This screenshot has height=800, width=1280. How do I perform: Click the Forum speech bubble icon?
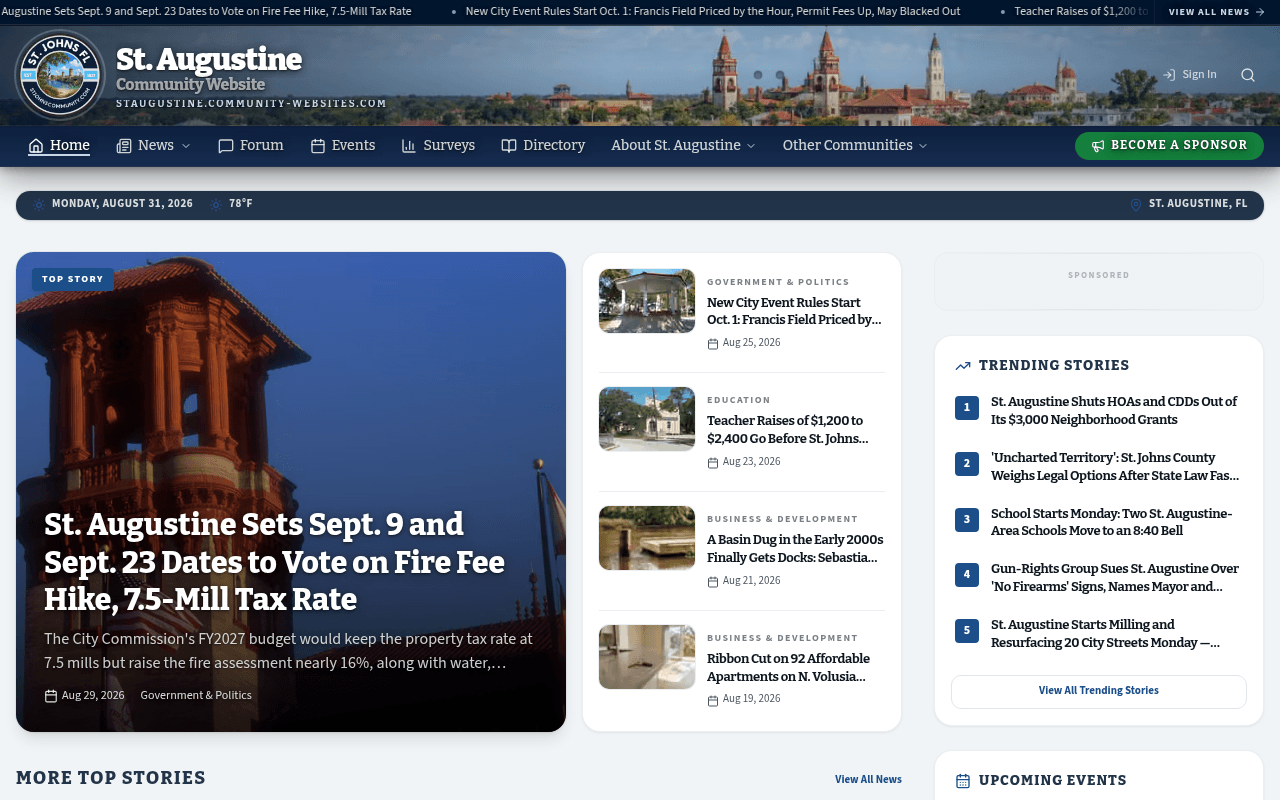[x=226, y=146]
